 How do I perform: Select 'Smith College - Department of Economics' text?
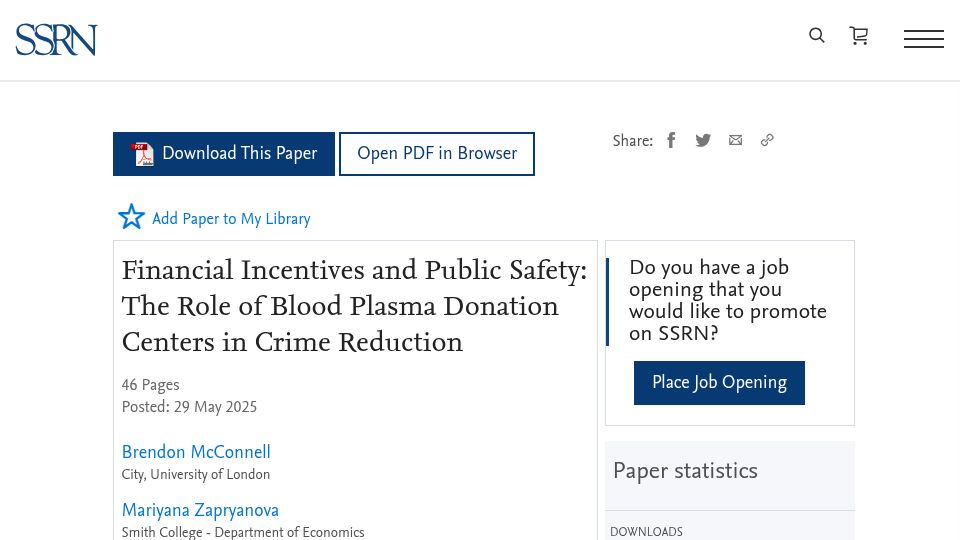click(243, 532)
